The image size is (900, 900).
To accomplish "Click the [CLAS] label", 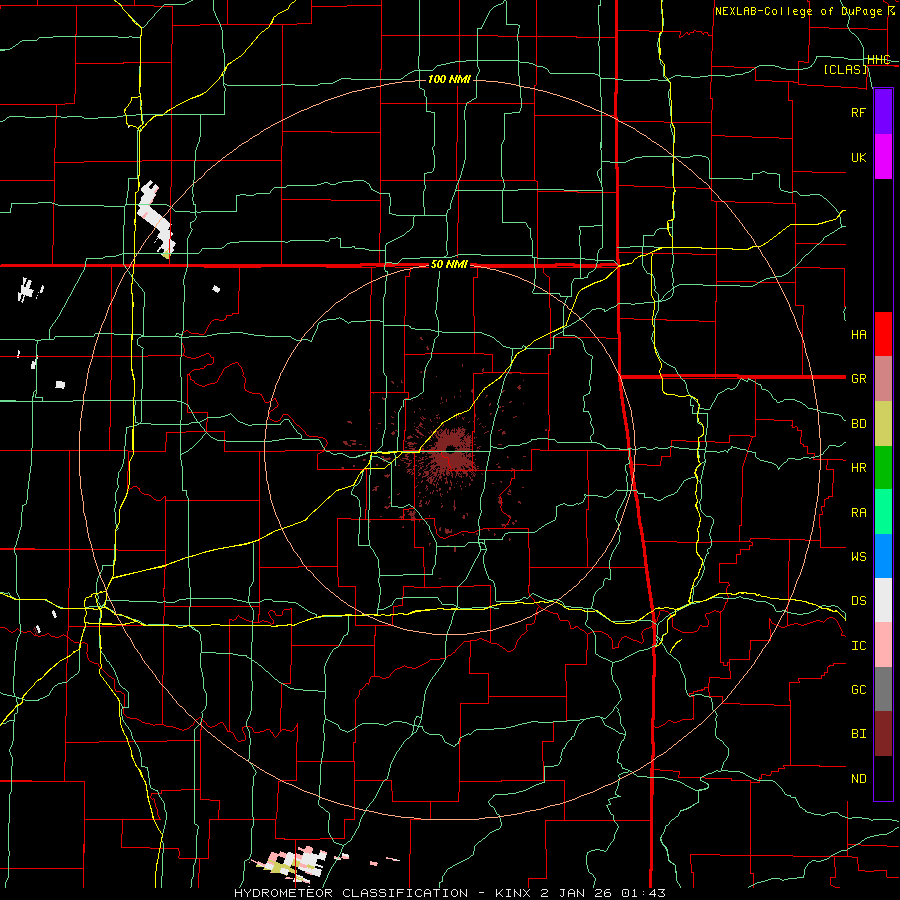I will [x=845, y=69].
